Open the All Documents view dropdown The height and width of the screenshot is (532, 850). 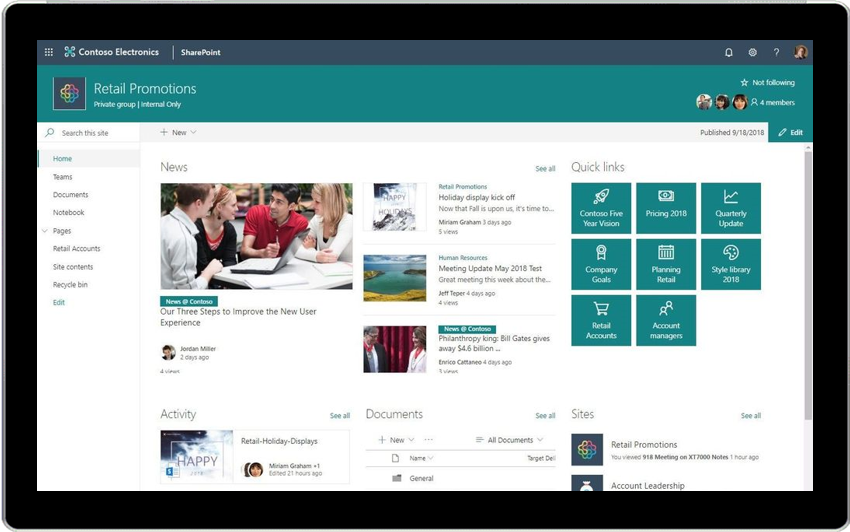pyautogui.click(x=509, y=440)
